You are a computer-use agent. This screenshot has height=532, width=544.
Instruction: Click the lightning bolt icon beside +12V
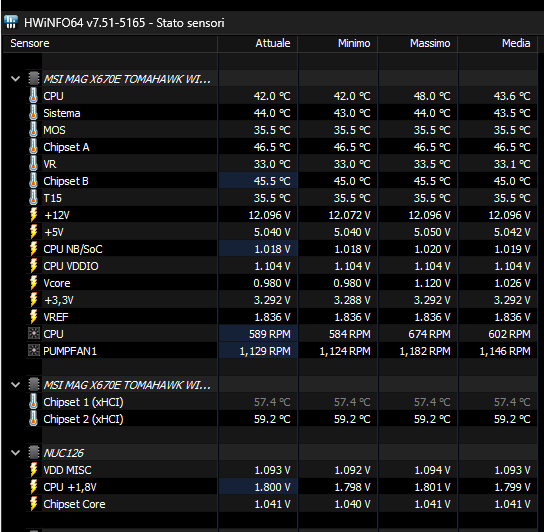coord(33,215)
